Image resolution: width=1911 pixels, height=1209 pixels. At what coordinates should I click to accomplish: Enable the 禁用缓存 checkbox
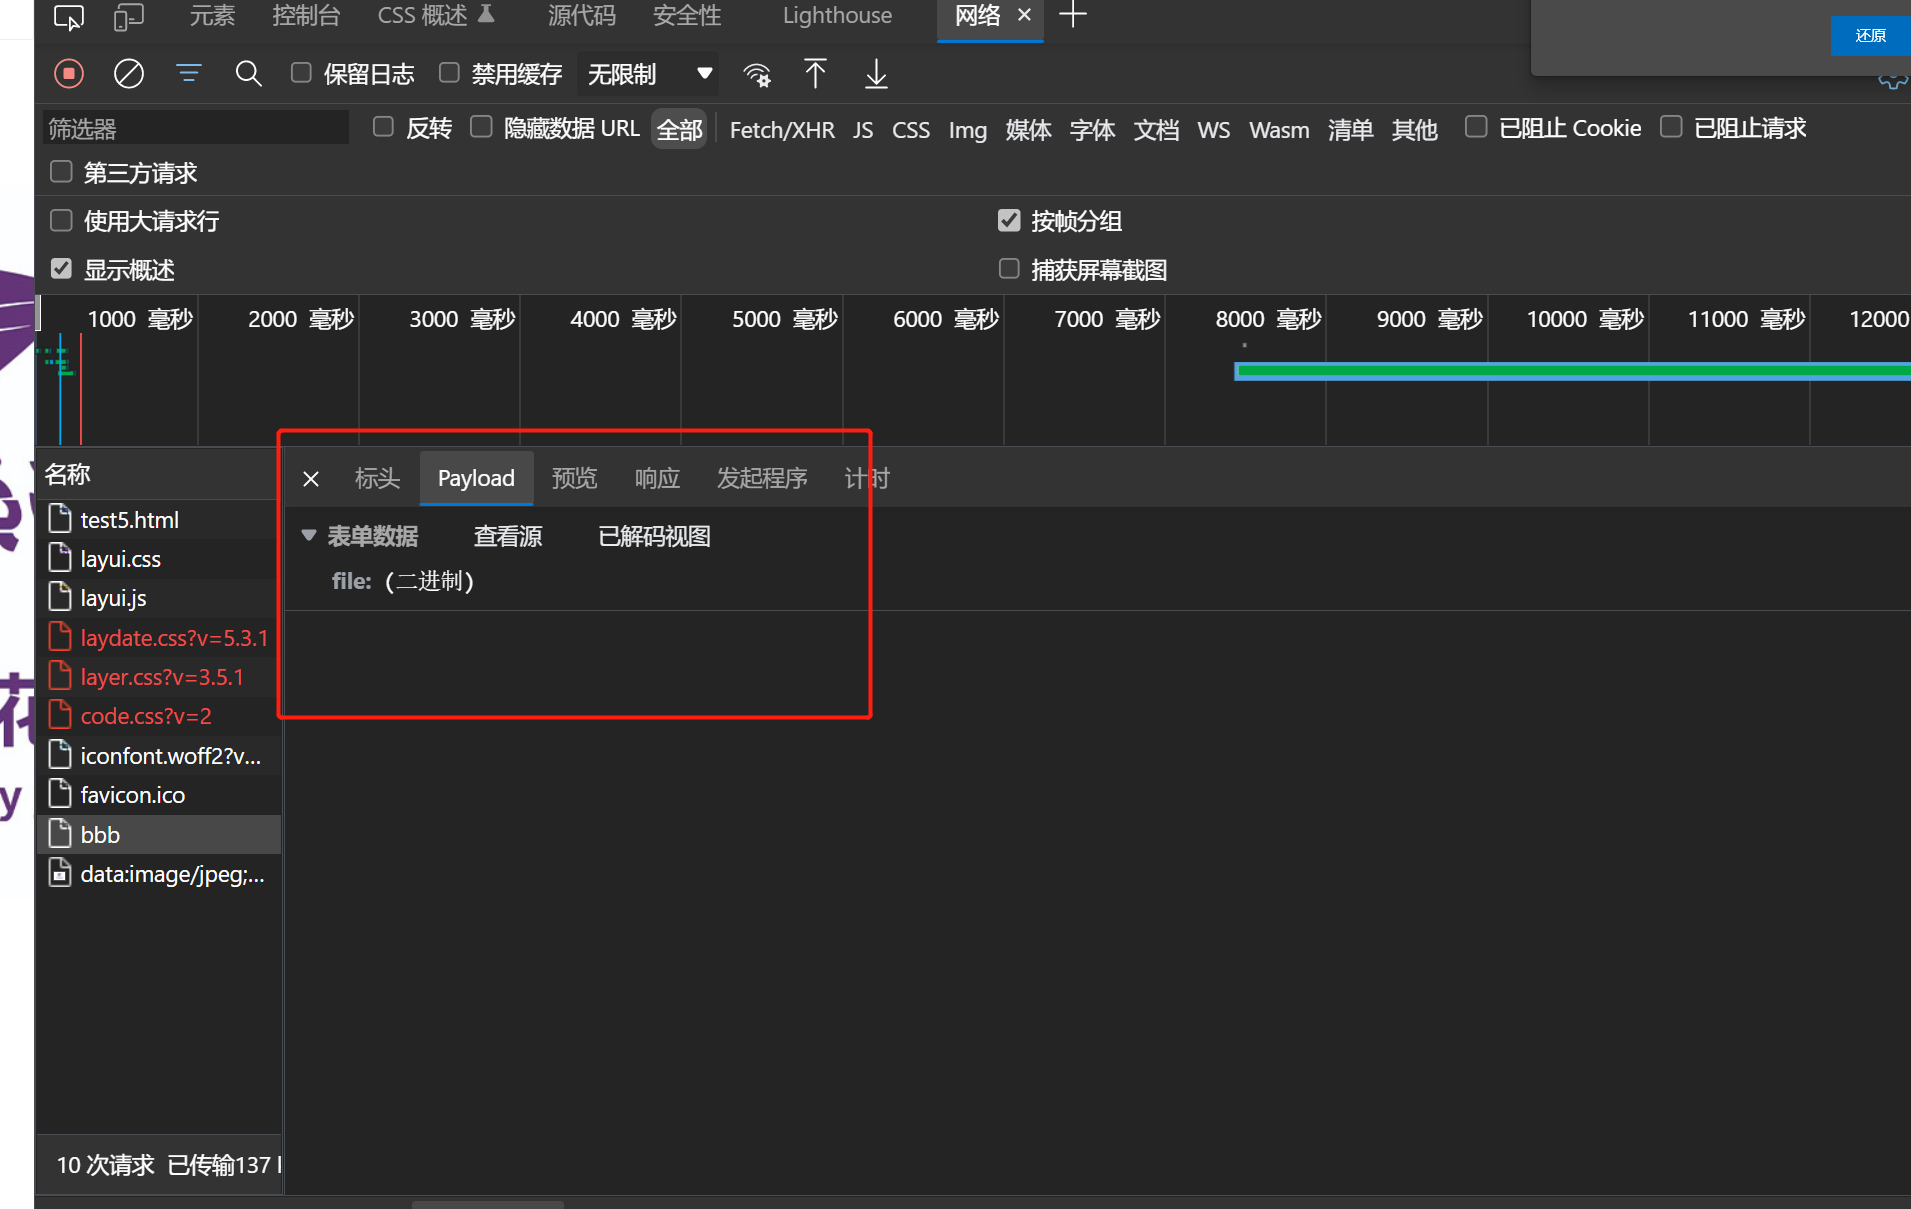click(449, 73)
